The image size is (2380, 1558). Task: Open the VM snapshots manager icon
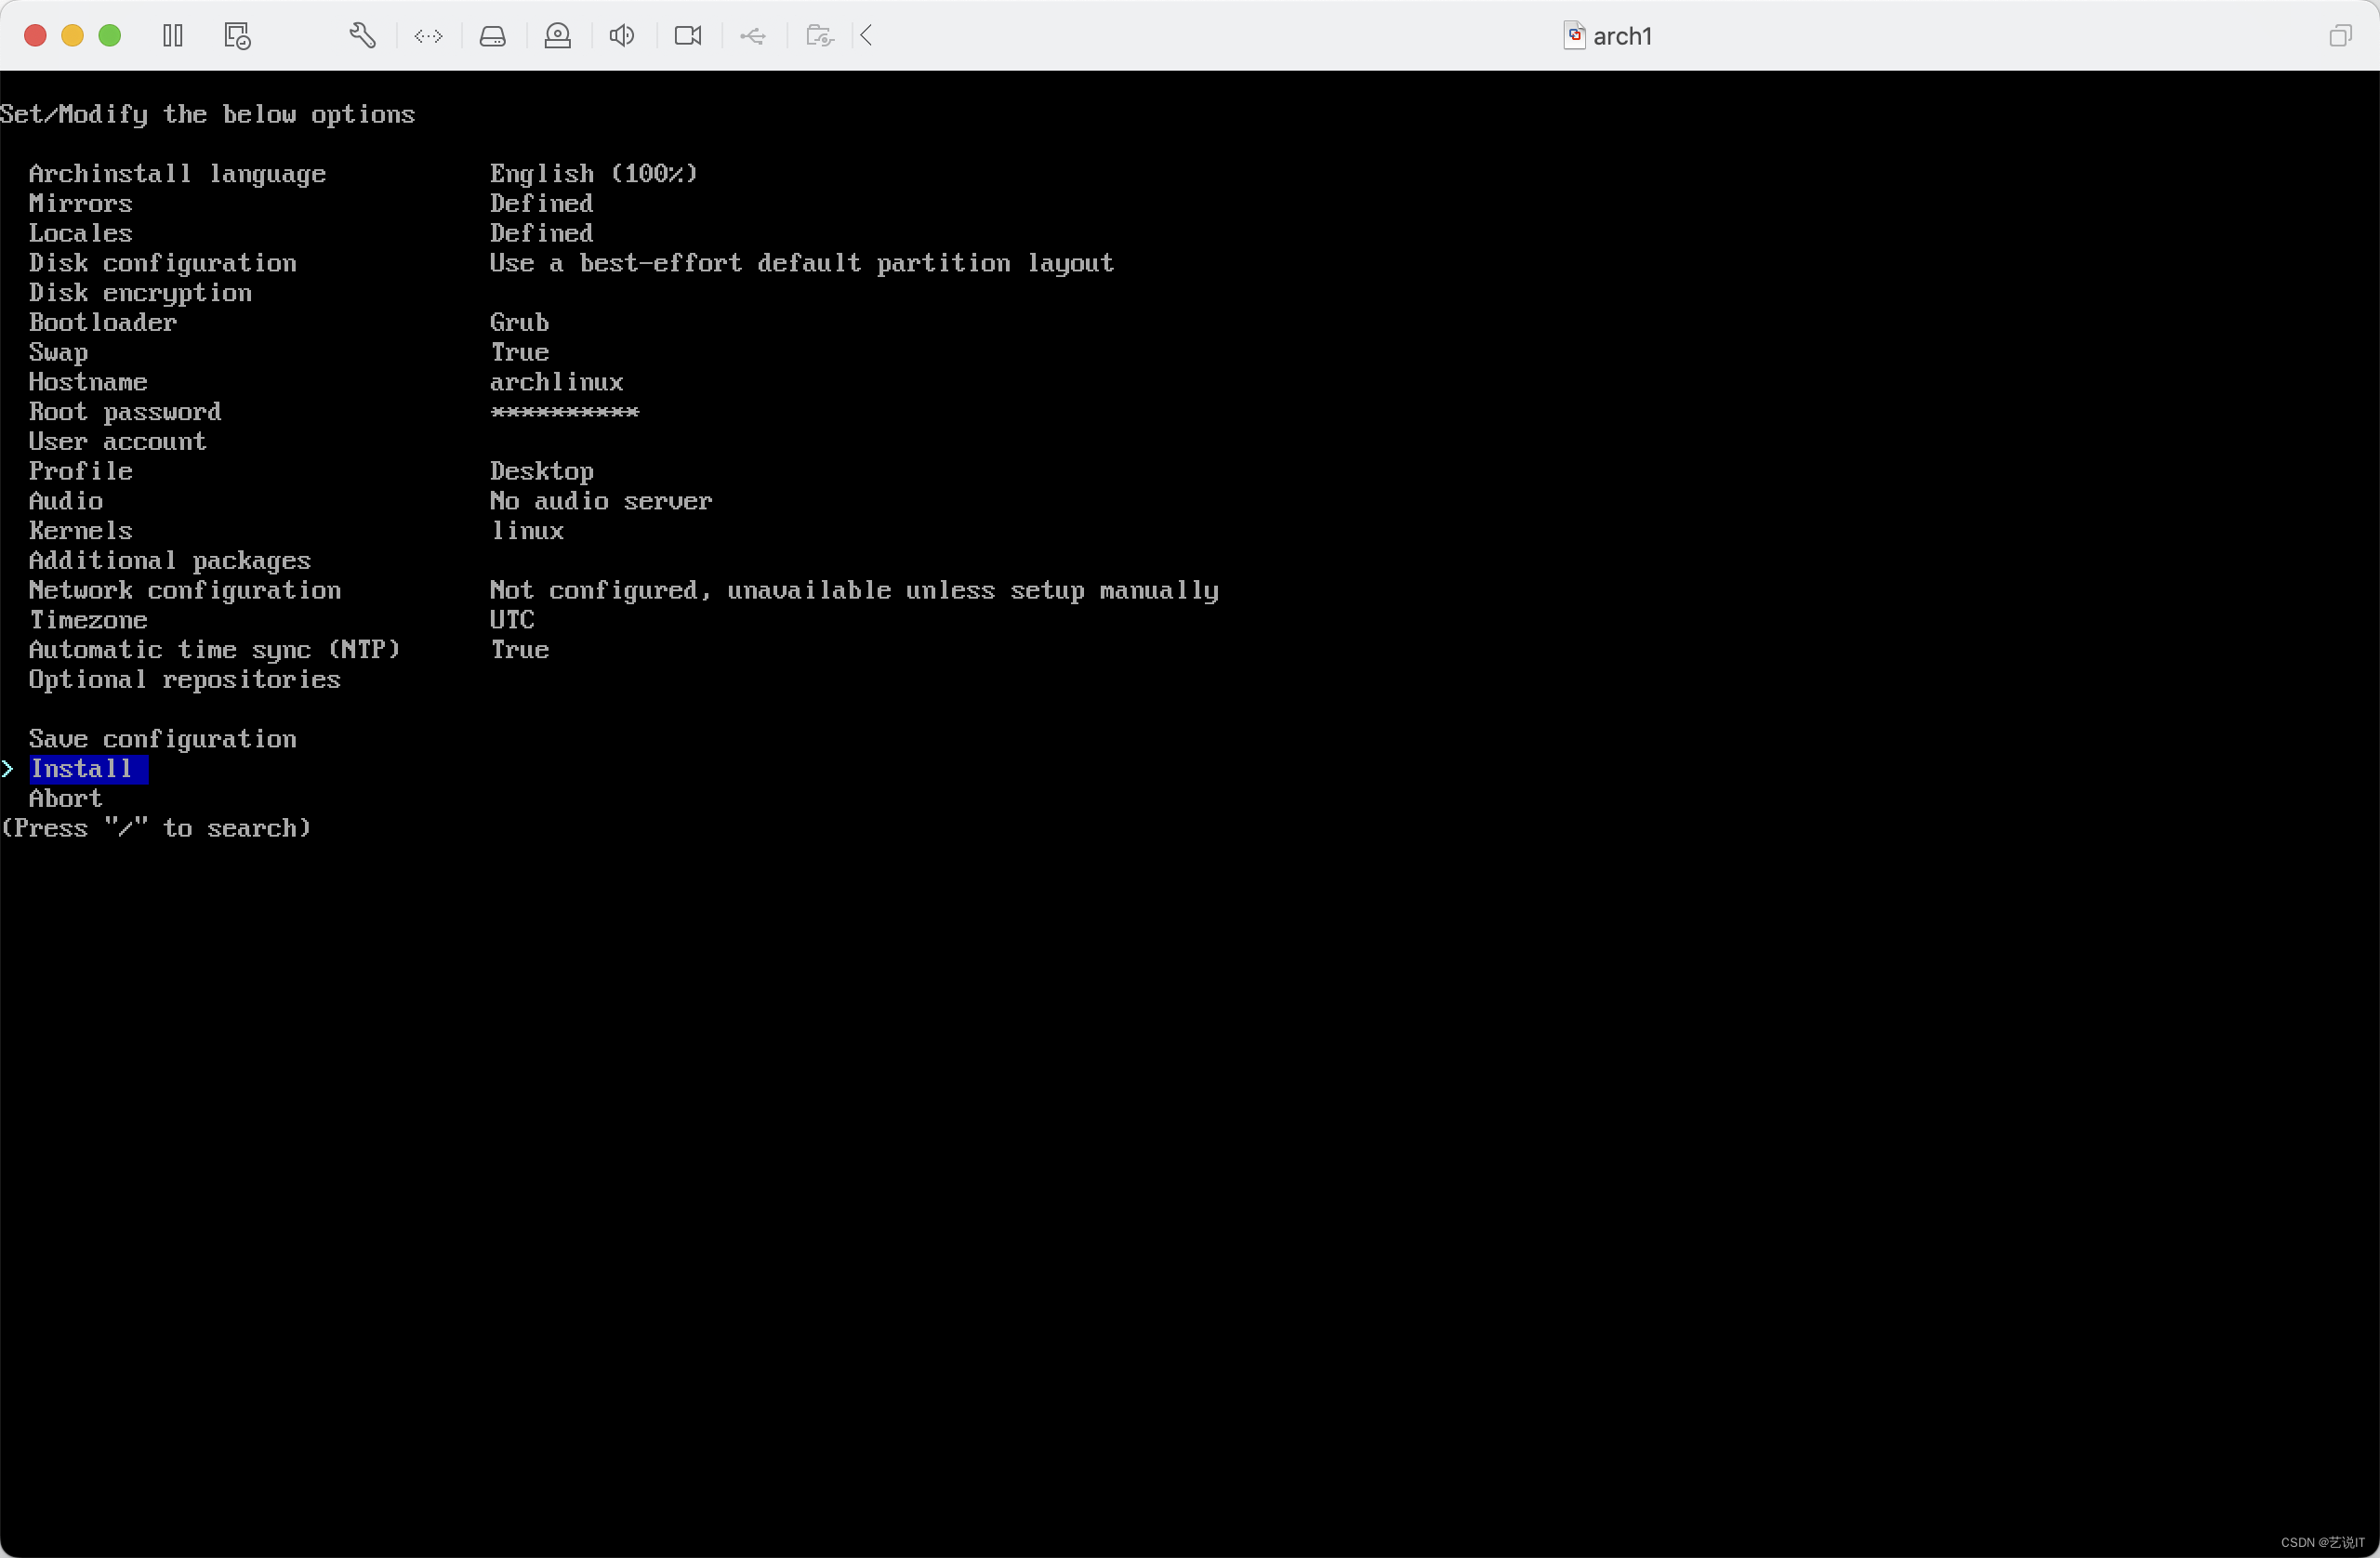click(x=237, y=36)
